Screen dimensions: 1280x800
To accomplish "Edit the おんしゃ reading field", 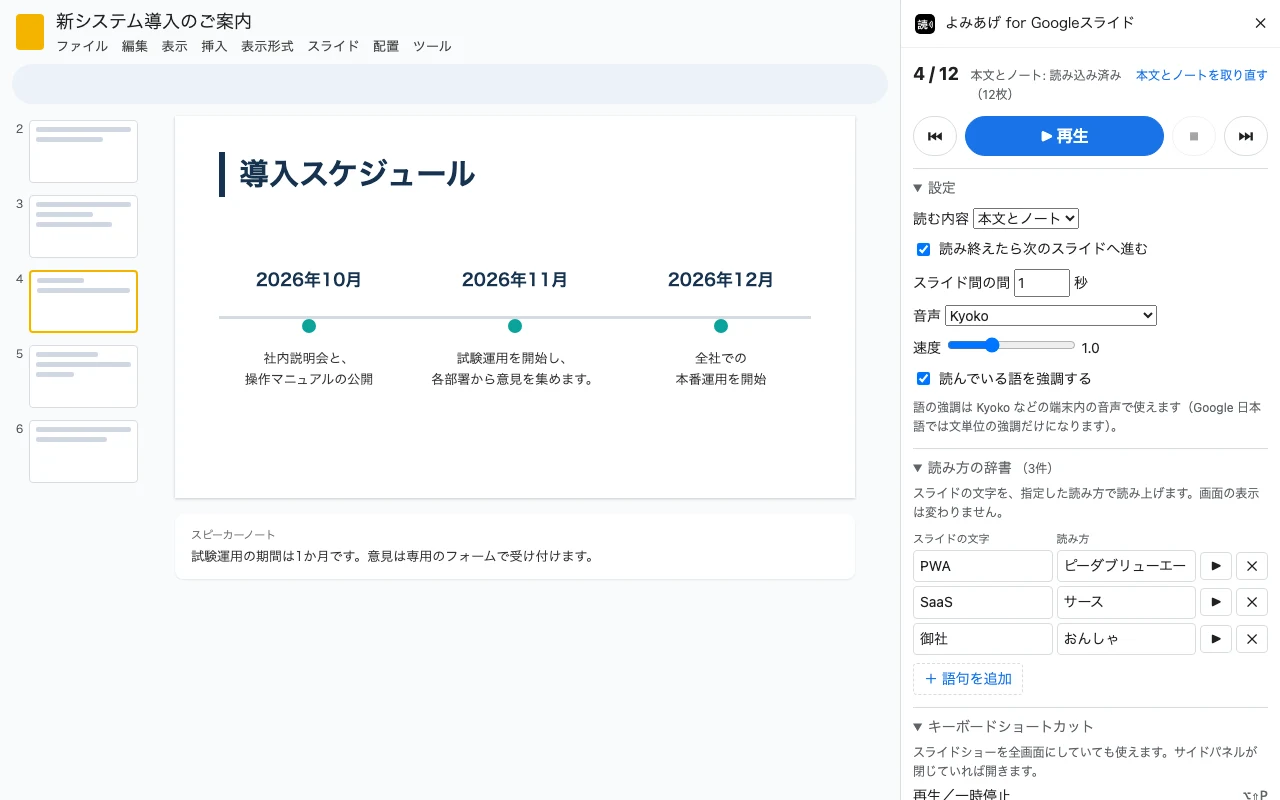I will click(x=1126, y=638).
